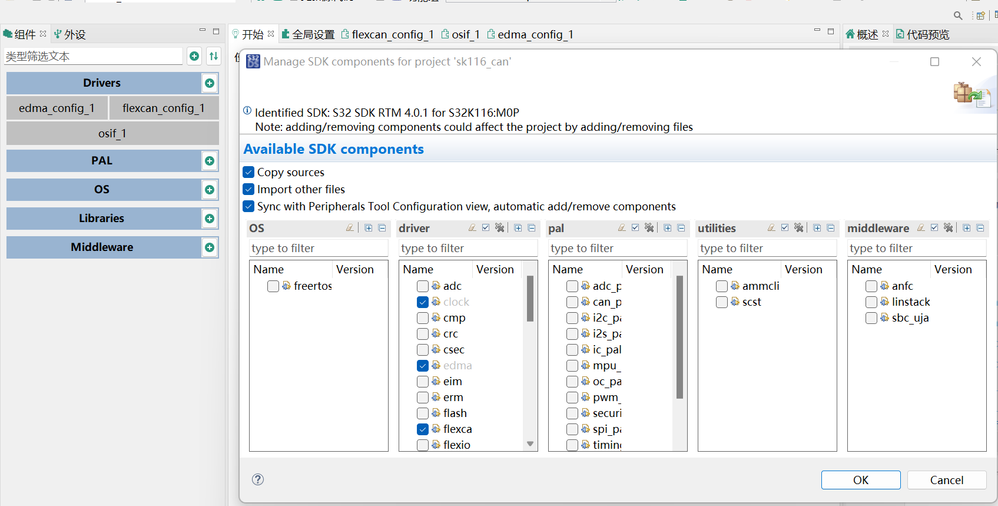Click green add button beside component filter field

194,56
